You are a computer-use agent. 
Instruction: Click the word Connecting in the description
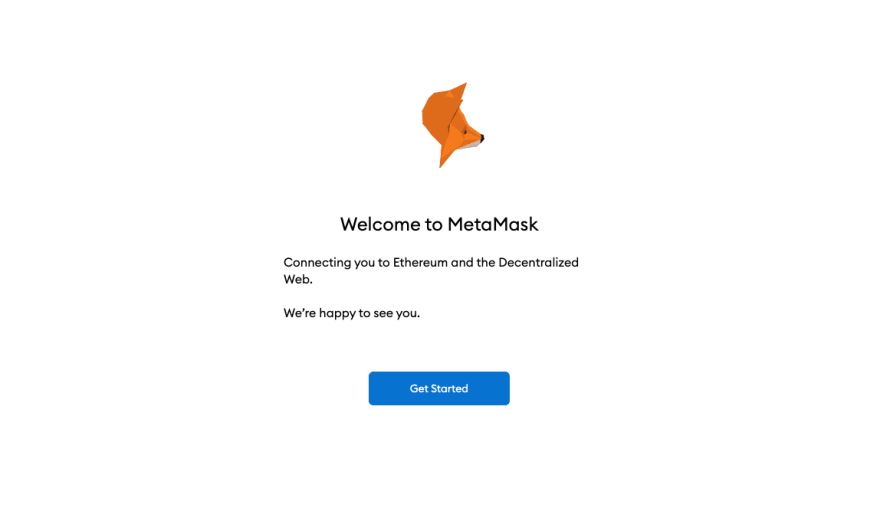(317, 263)
